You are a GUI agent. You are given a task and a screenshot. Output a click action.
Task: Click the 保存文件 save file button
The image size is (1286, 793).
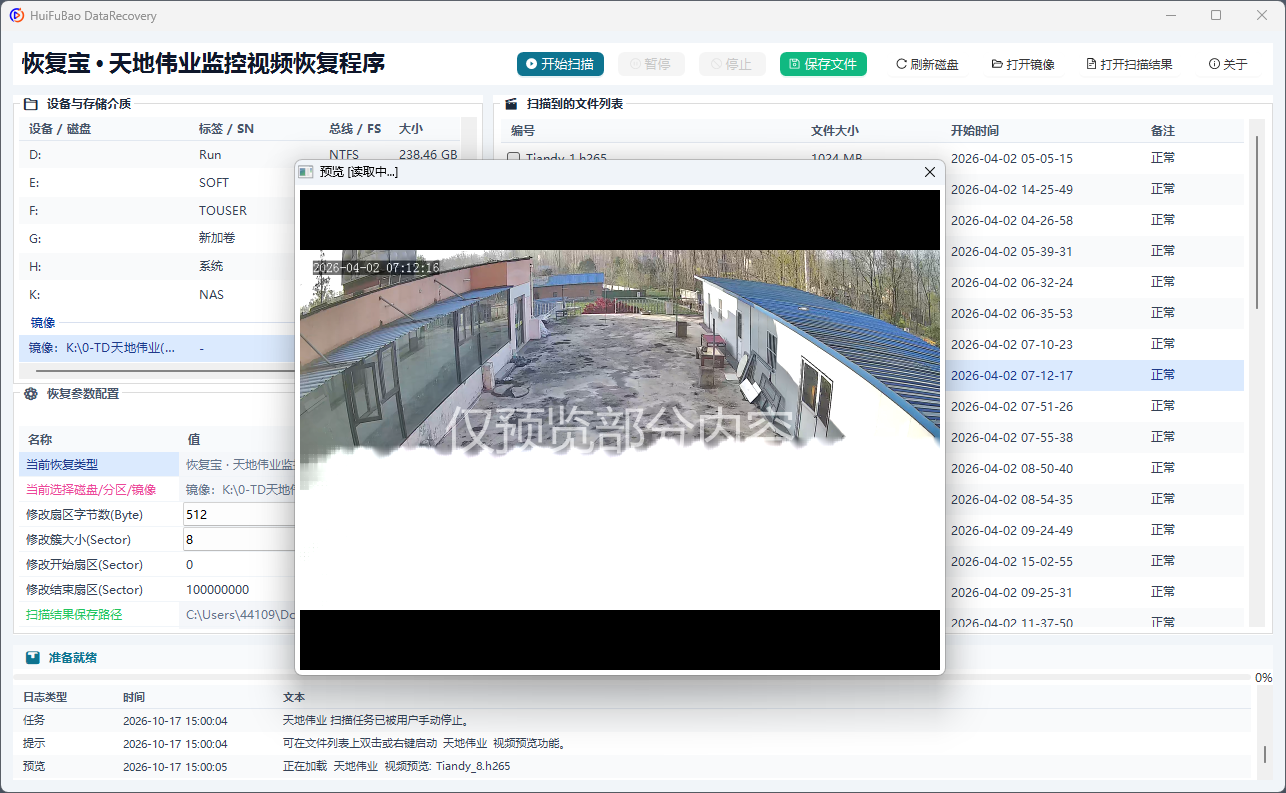tap(823, 64)
